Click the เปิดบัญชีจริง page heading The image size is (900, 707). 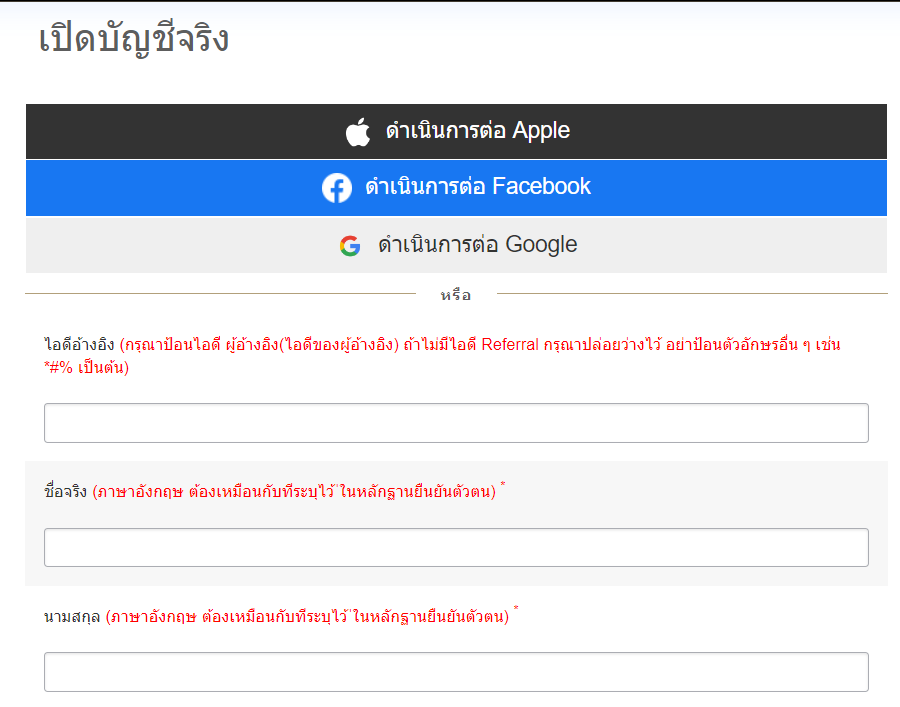click(134, 39)
